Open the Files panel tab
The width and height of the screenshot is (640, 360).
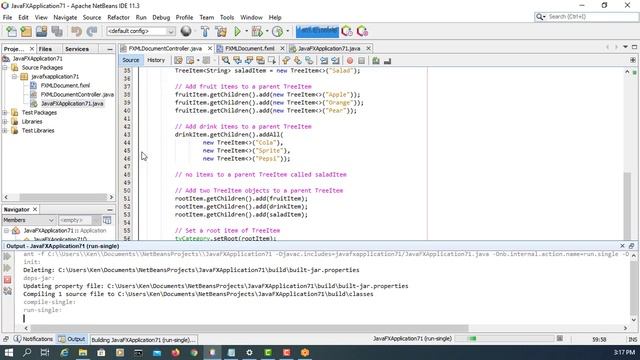(x=45, y=49)
